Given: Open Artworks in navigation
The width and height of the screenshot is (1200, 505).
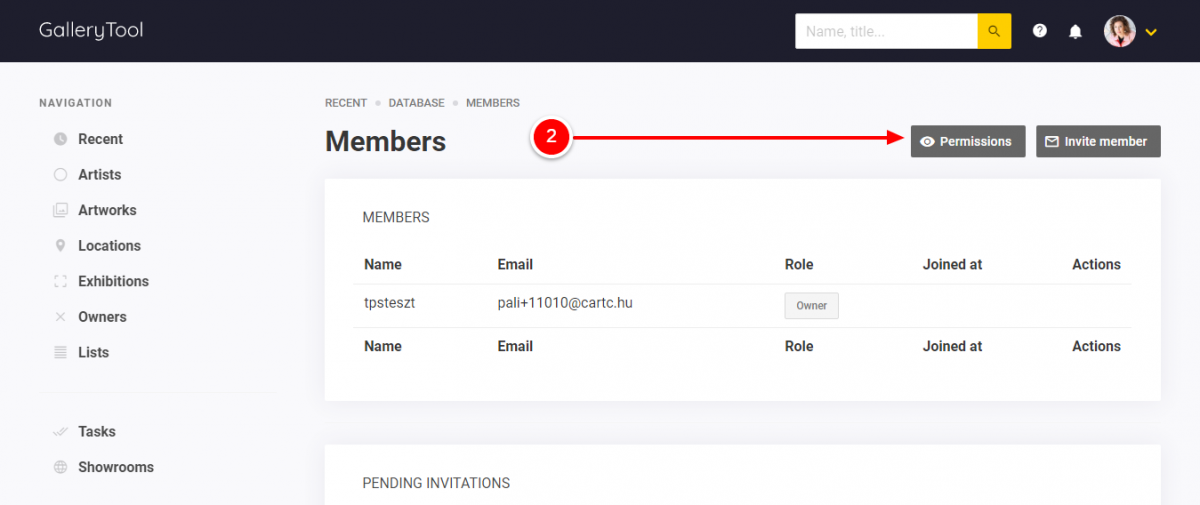Looking at the screenshot, I should [107, 210].
